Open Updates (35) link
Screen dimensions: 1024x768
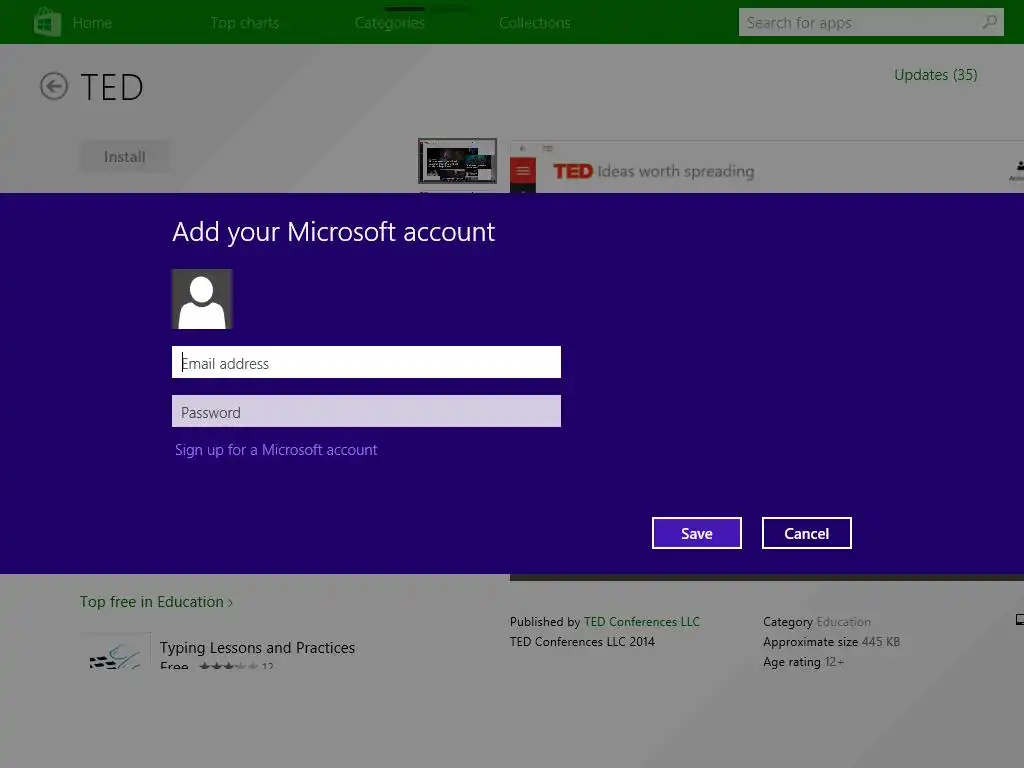tap(935, 75)
